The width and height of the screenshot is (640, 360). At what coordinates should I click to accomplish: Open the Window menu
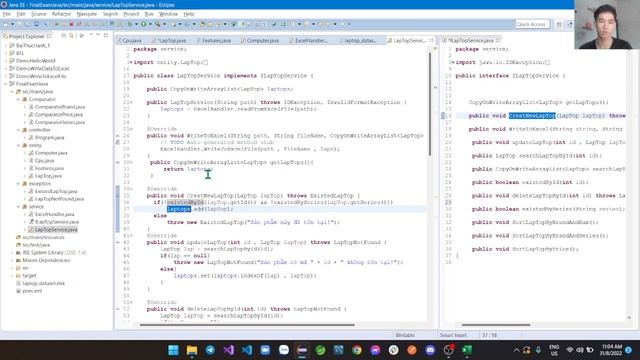(x=168, y=14)
